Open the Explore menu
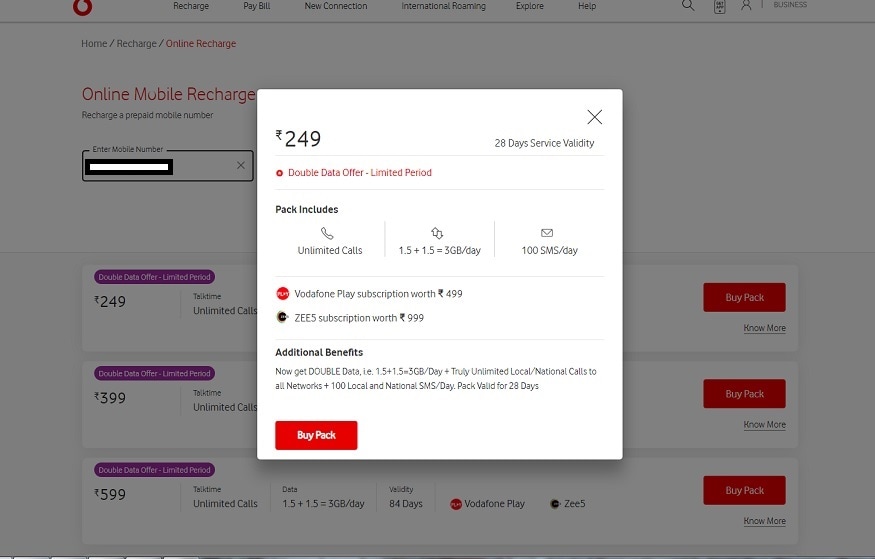Screen dimensions: 875x559 (x=530, y=6)
